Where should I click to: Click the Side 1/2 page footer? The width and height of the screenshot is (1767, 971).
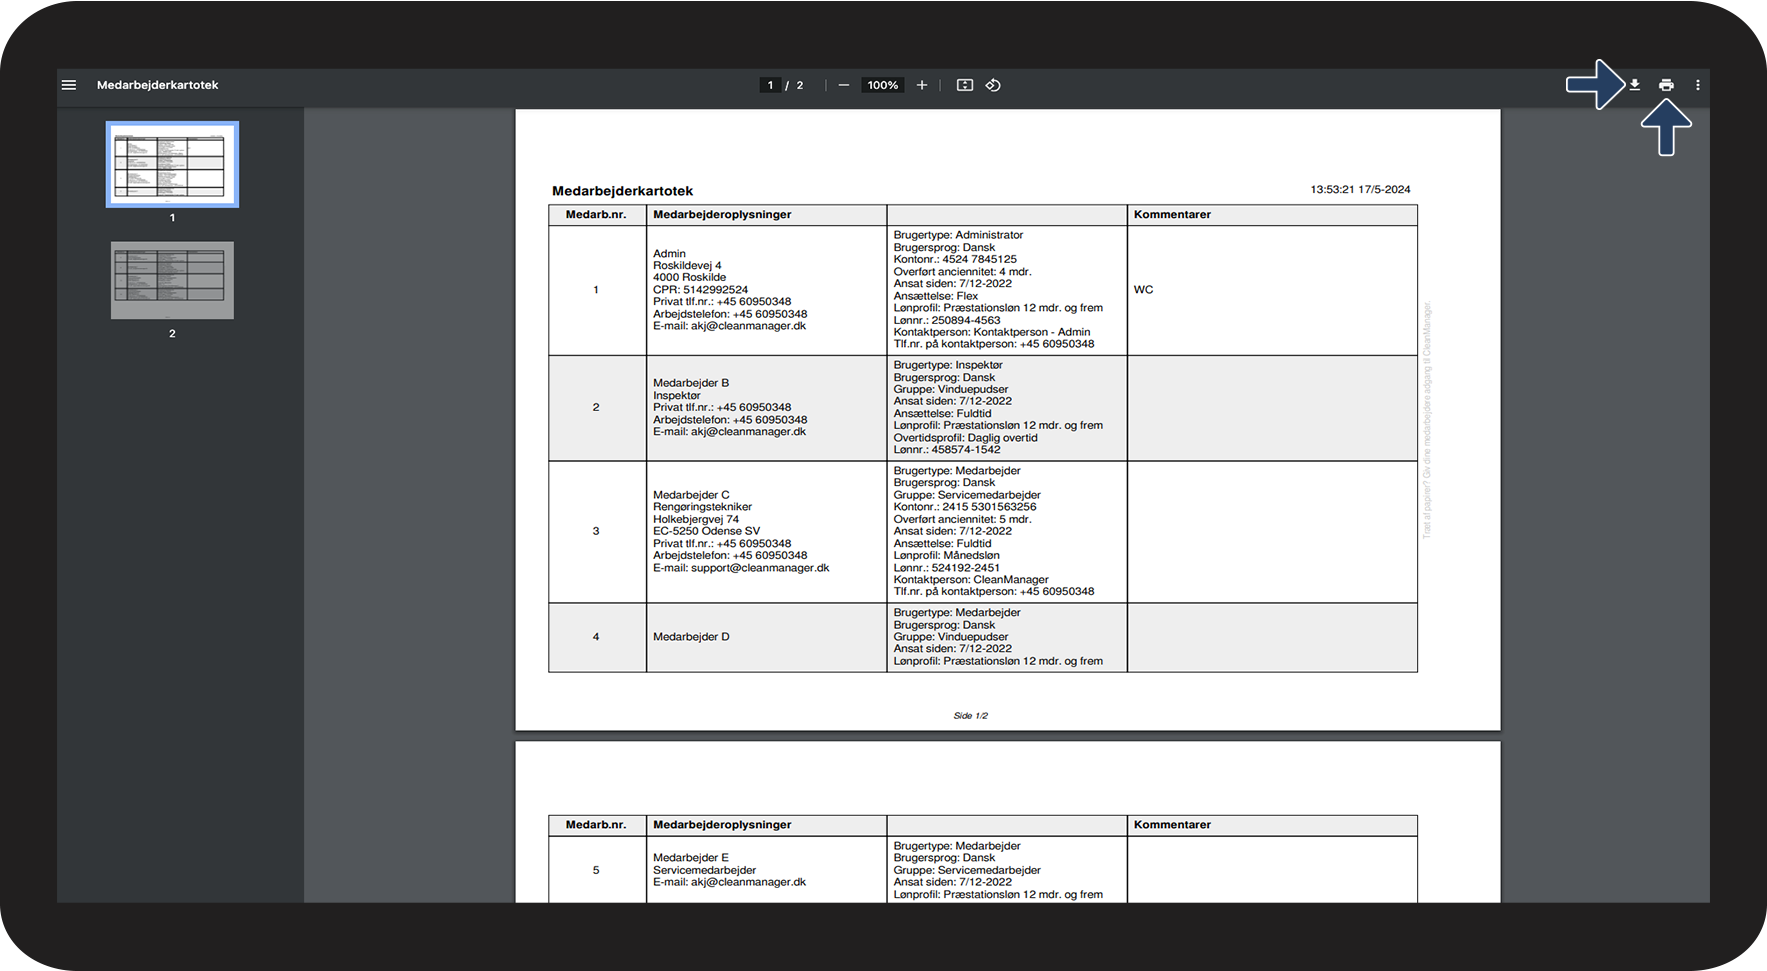(x=970, y=716)
